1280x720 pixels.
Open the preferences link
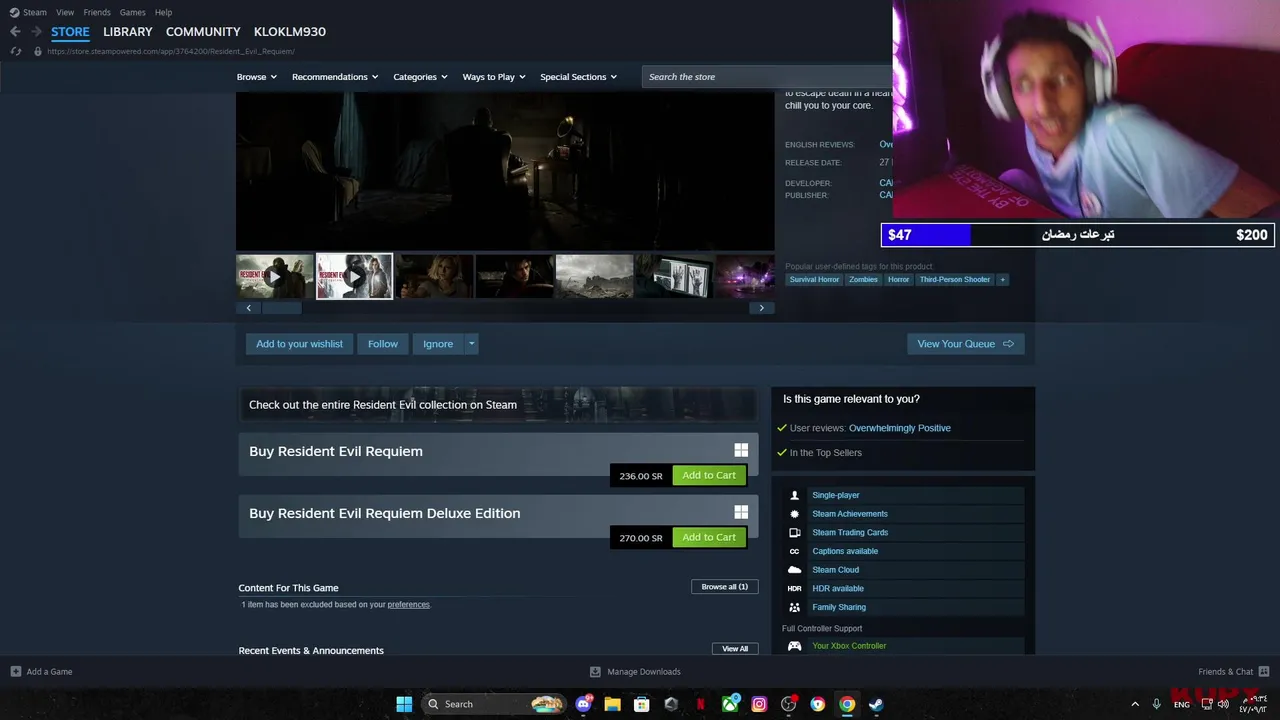[408, 605]
